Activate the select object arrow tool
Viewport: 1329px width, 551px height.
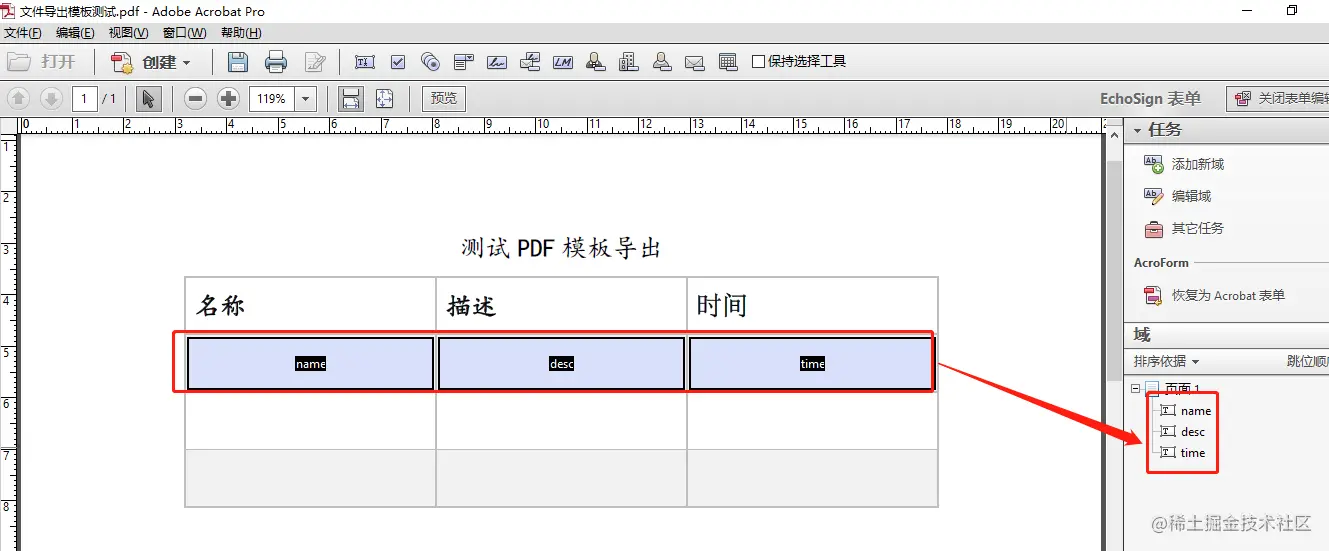148,98
